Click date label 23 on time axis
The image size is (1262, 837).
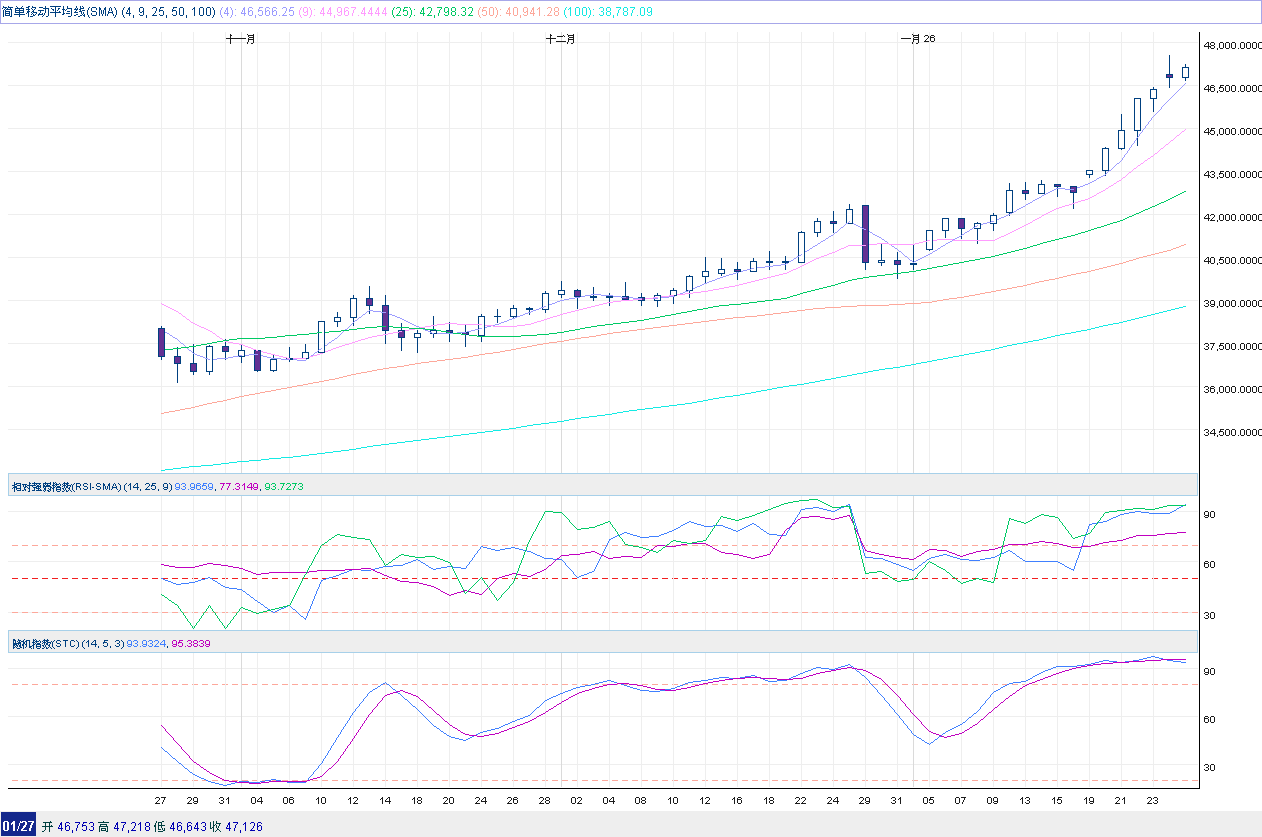coord(1151,801)
